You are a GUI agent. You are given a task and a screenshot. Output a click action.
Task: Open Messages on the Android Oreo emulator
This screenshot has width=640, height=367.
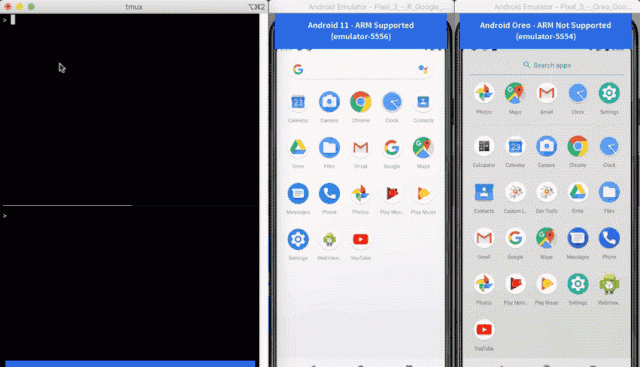coord(578,238)
